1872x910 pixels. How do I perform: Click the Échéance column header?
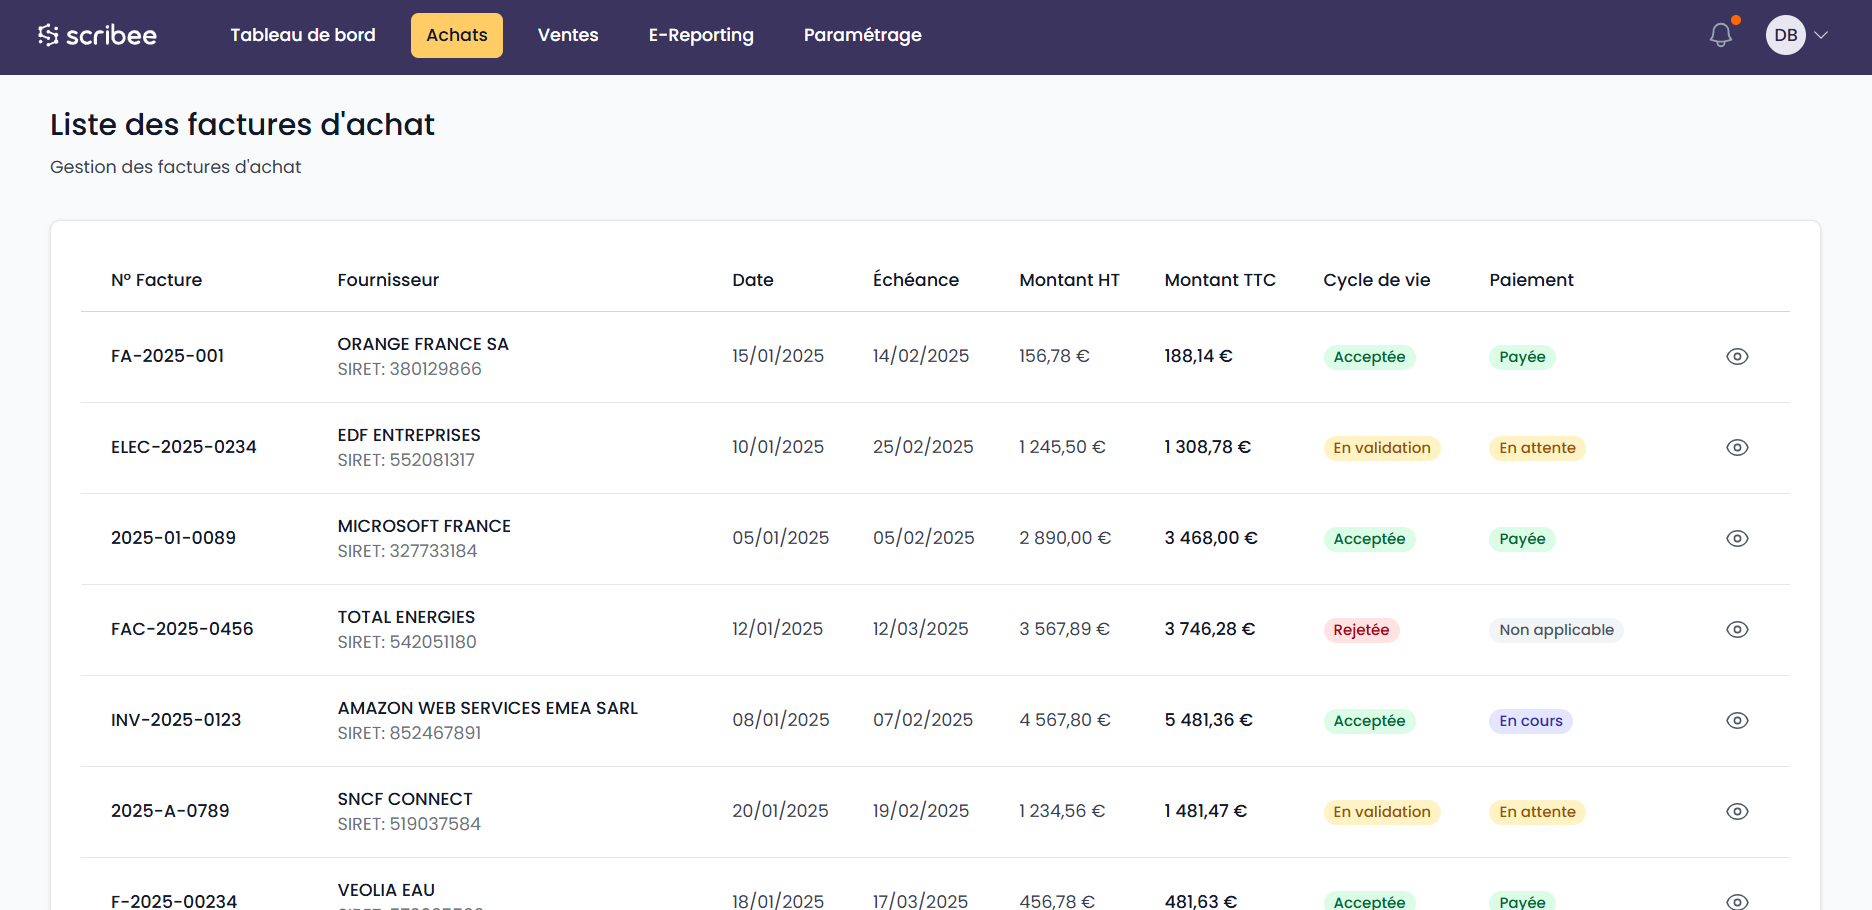coord(916,280)
